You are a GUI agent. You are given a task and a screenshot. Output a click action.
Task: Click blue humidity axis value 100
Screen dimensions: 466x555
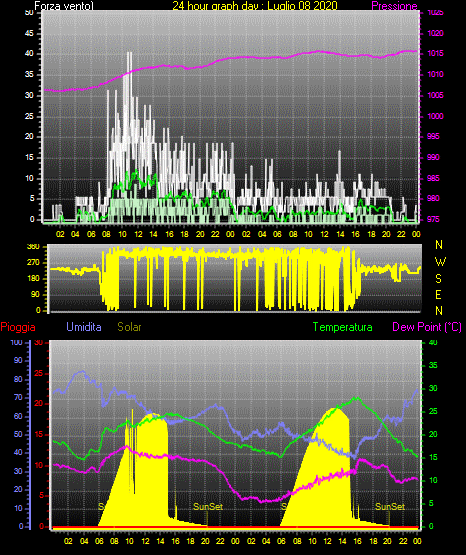[x=16, y=342]
